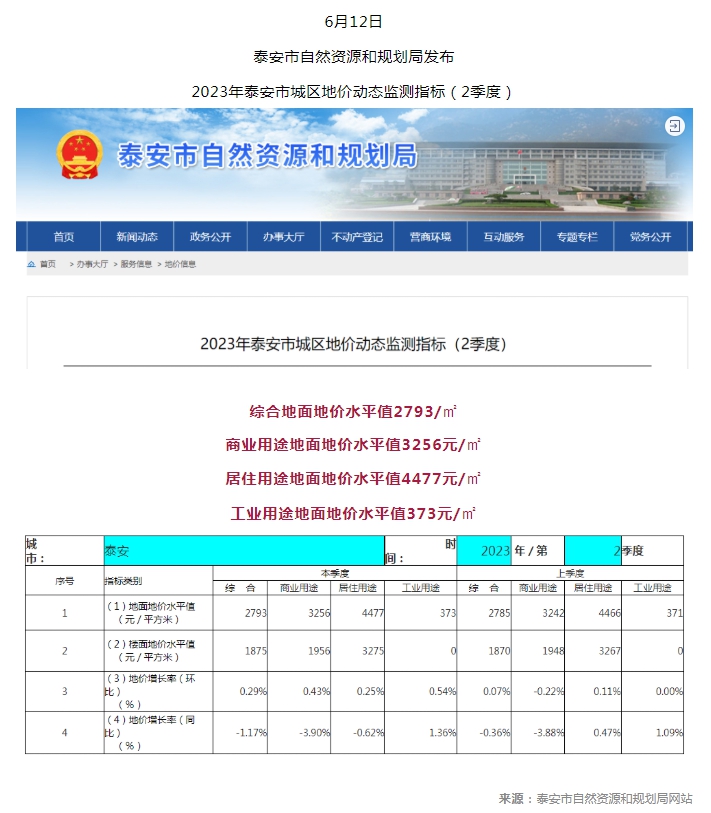Click the 泰安市自然资源和规划局 banner title
Screen dimensions: 711x813
click(268, 155)
